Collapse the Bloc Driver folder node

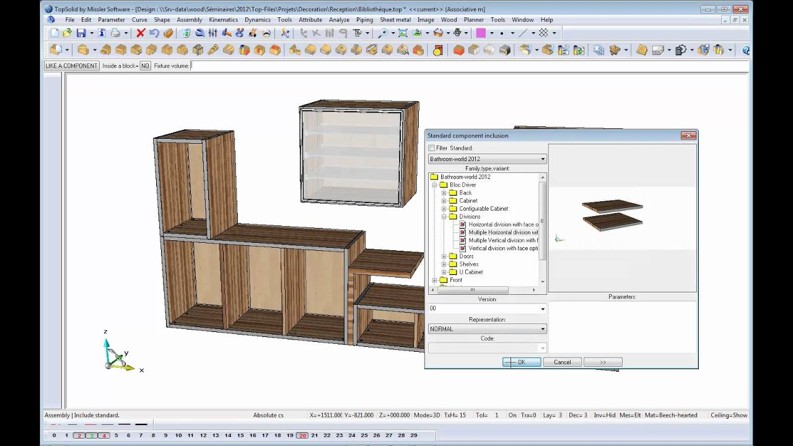click(x=434, y=185)
